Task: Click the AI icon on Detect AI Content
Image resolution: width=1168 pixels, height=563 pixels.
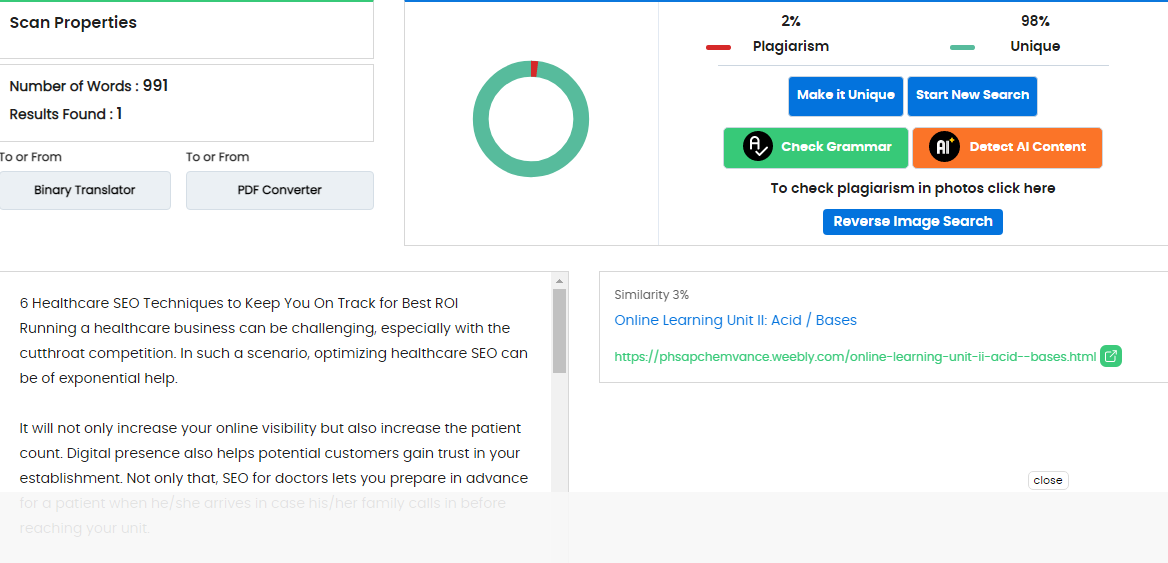Action: click(x=944, y=147)
